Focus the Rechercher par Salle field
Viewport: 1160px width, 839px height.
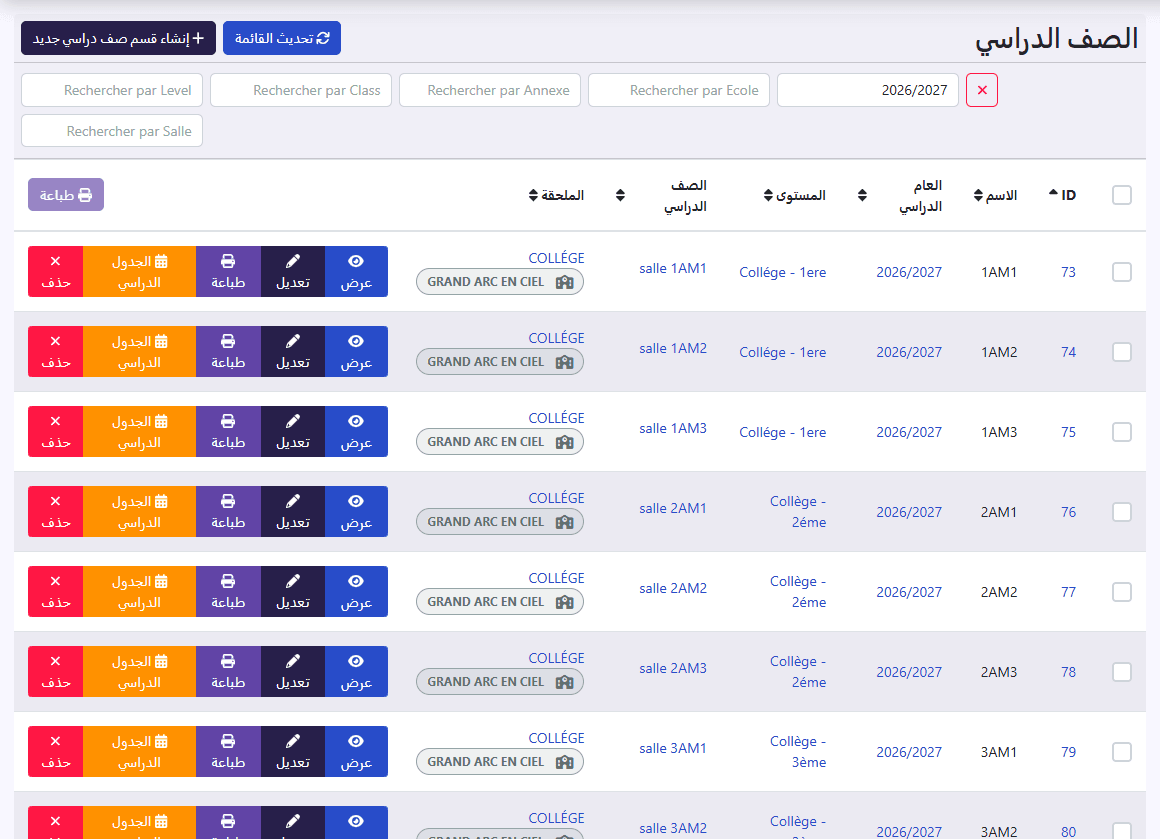pyautogui.click(x=112, y=131)
